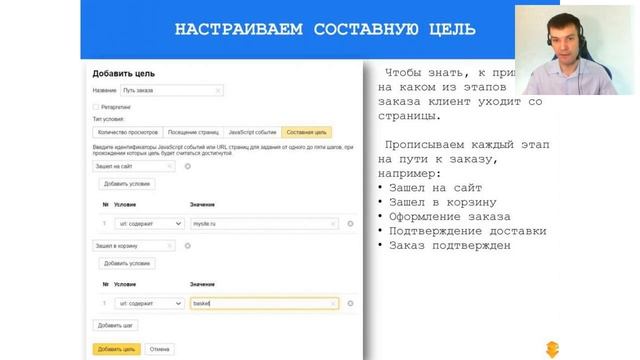Click the 'Добавить цель' form heading

click(124, 74)
